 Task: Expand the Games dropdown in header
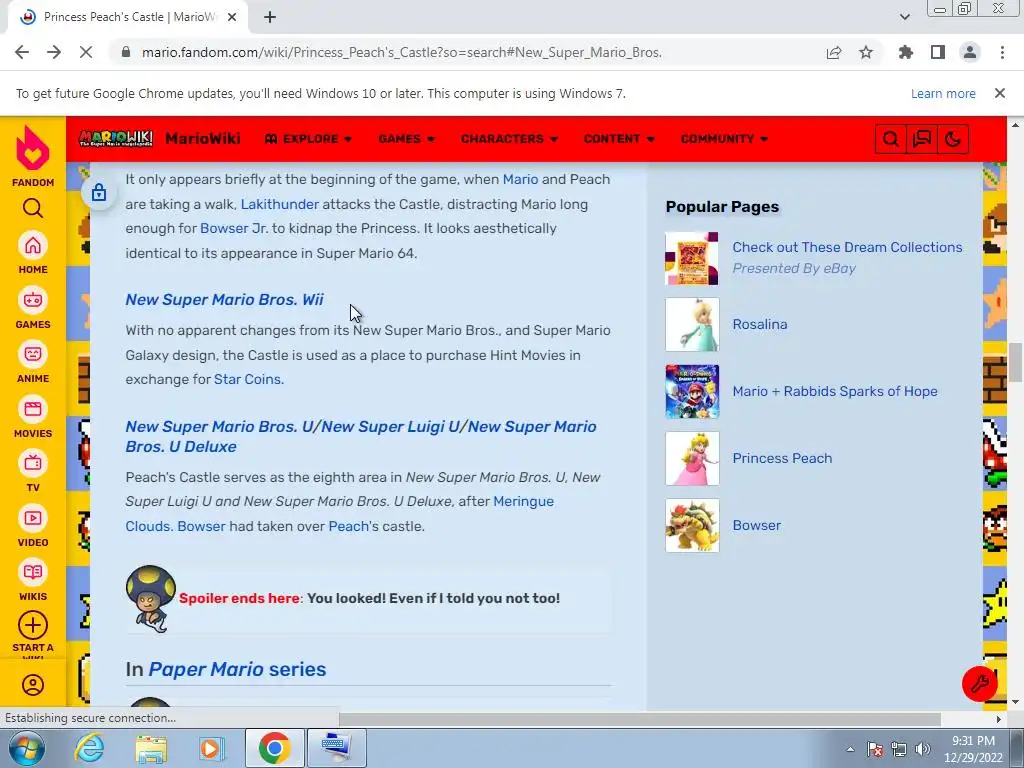(406, 139)
